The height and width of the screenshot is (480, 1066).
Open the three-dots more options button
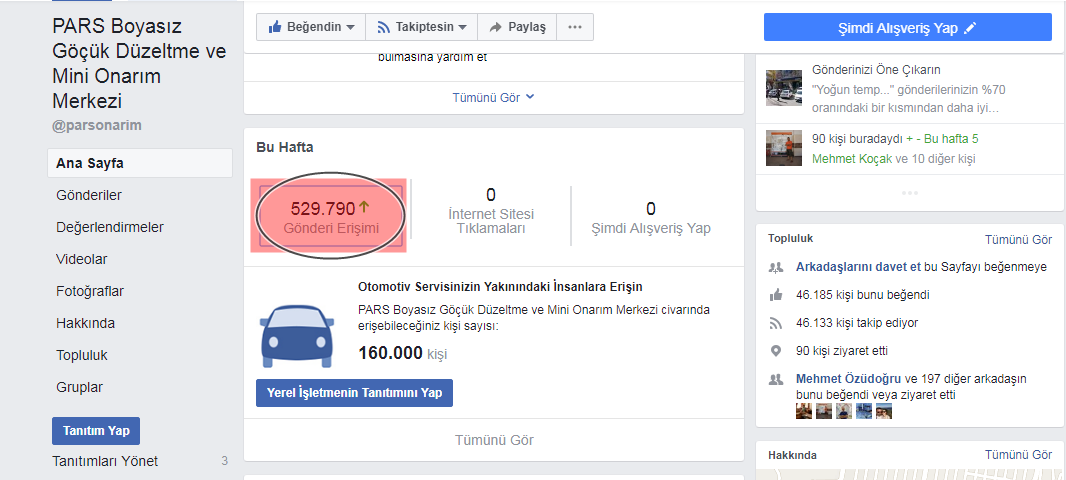(x=575, y=27)
